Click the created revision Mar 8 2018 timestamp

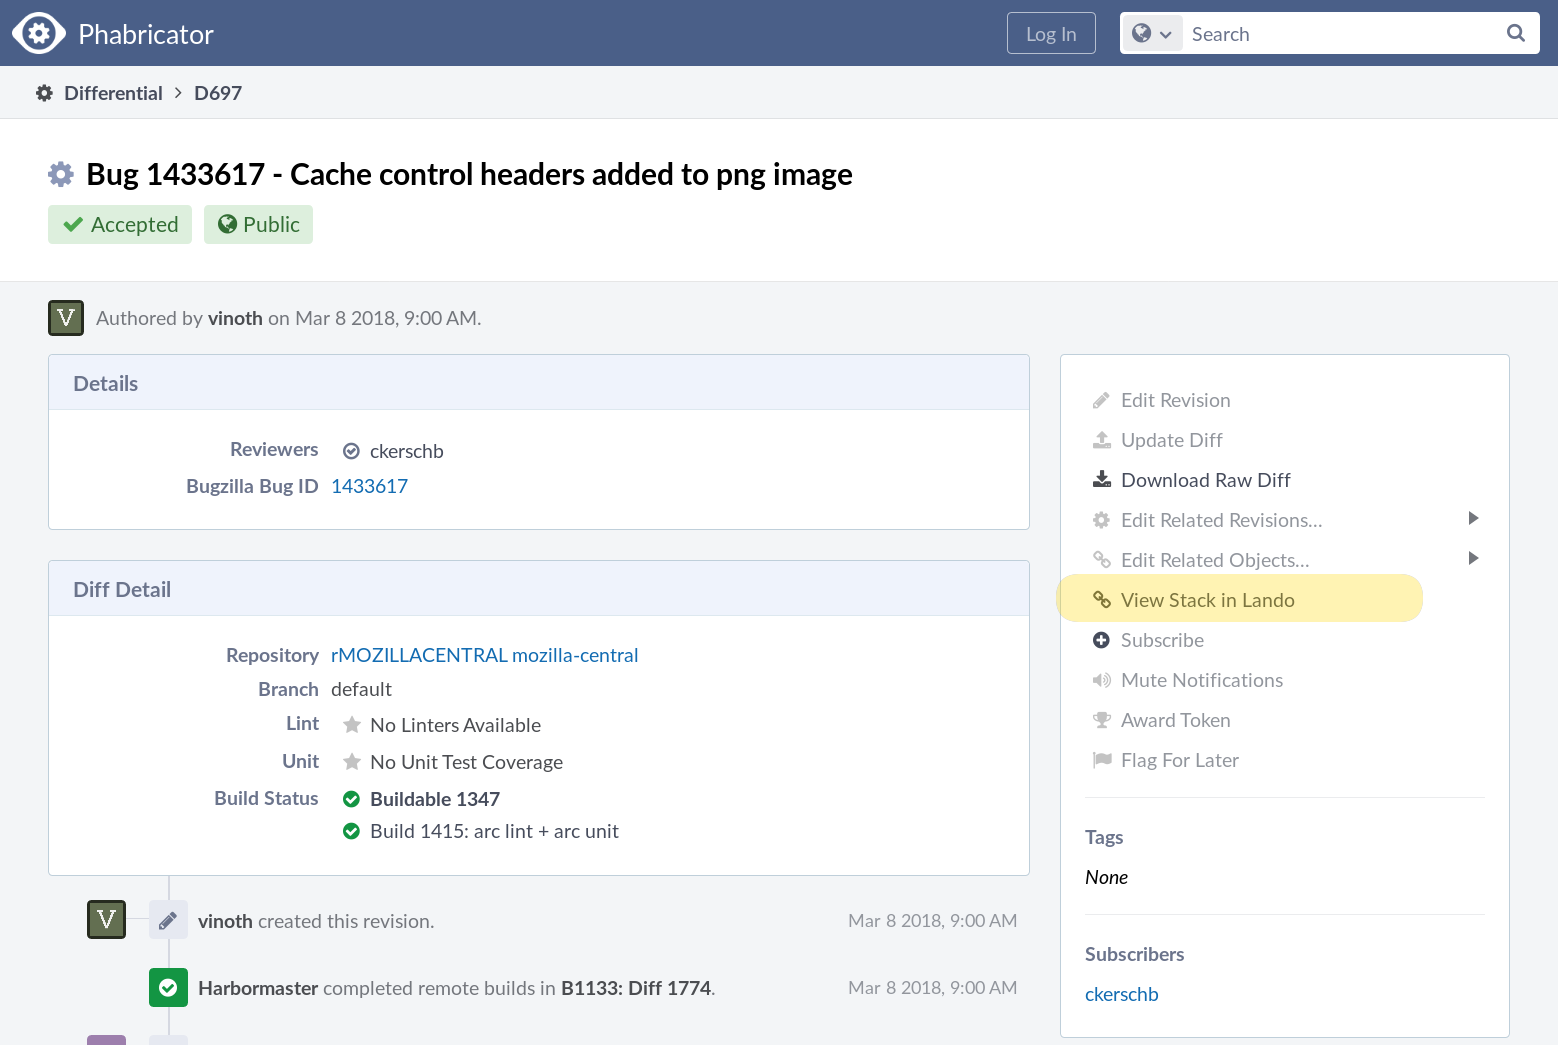(932, 920)
